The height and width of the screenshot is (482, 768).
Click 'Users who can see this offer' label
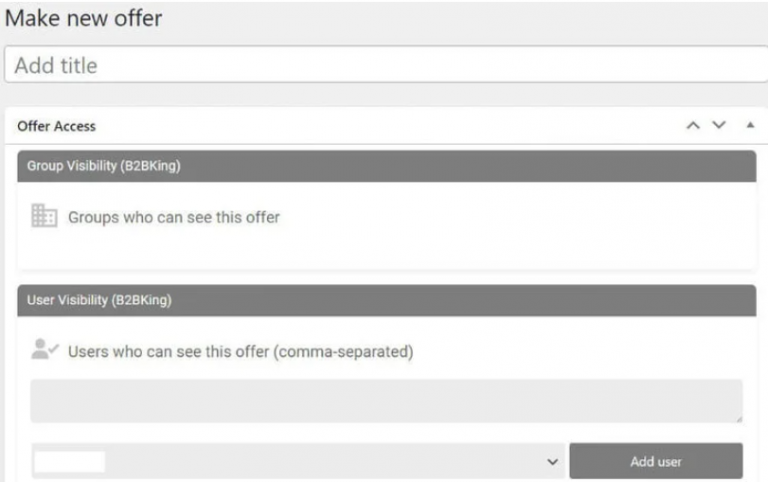pyautogui.click(x=240, y=351)
